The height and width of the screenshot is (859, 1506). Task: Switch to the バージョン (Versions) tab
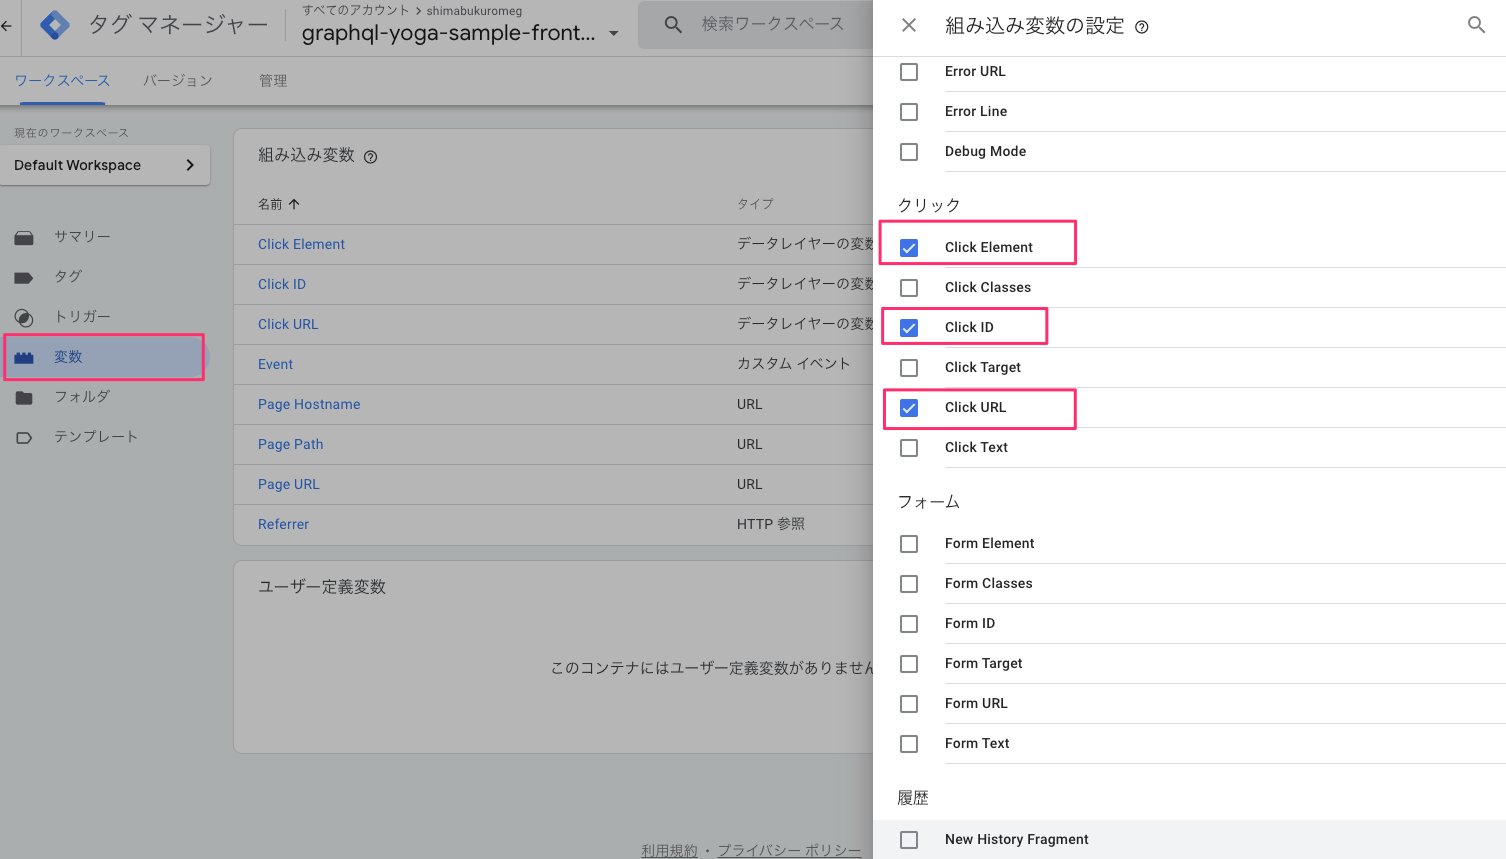pyautogui.click(x=177, y=80)
